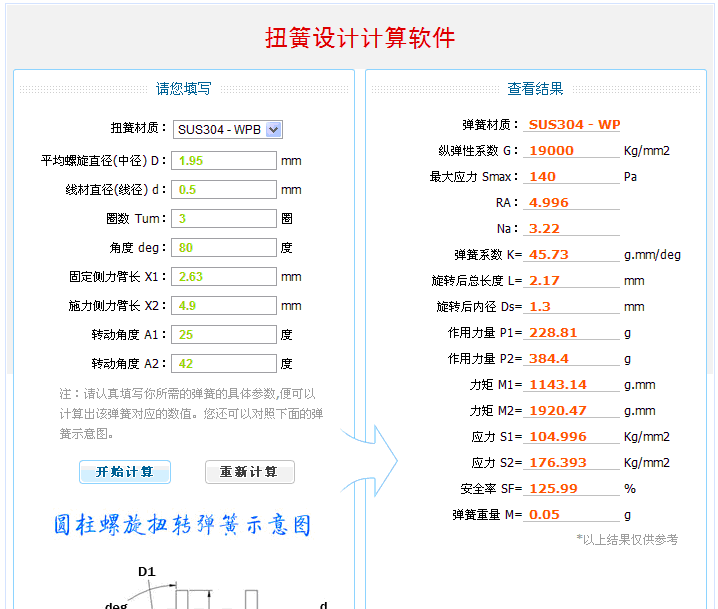718x609 pixels.
Task: Click the 施力侧力臂长 X2 field
Action: pos(224,306)
